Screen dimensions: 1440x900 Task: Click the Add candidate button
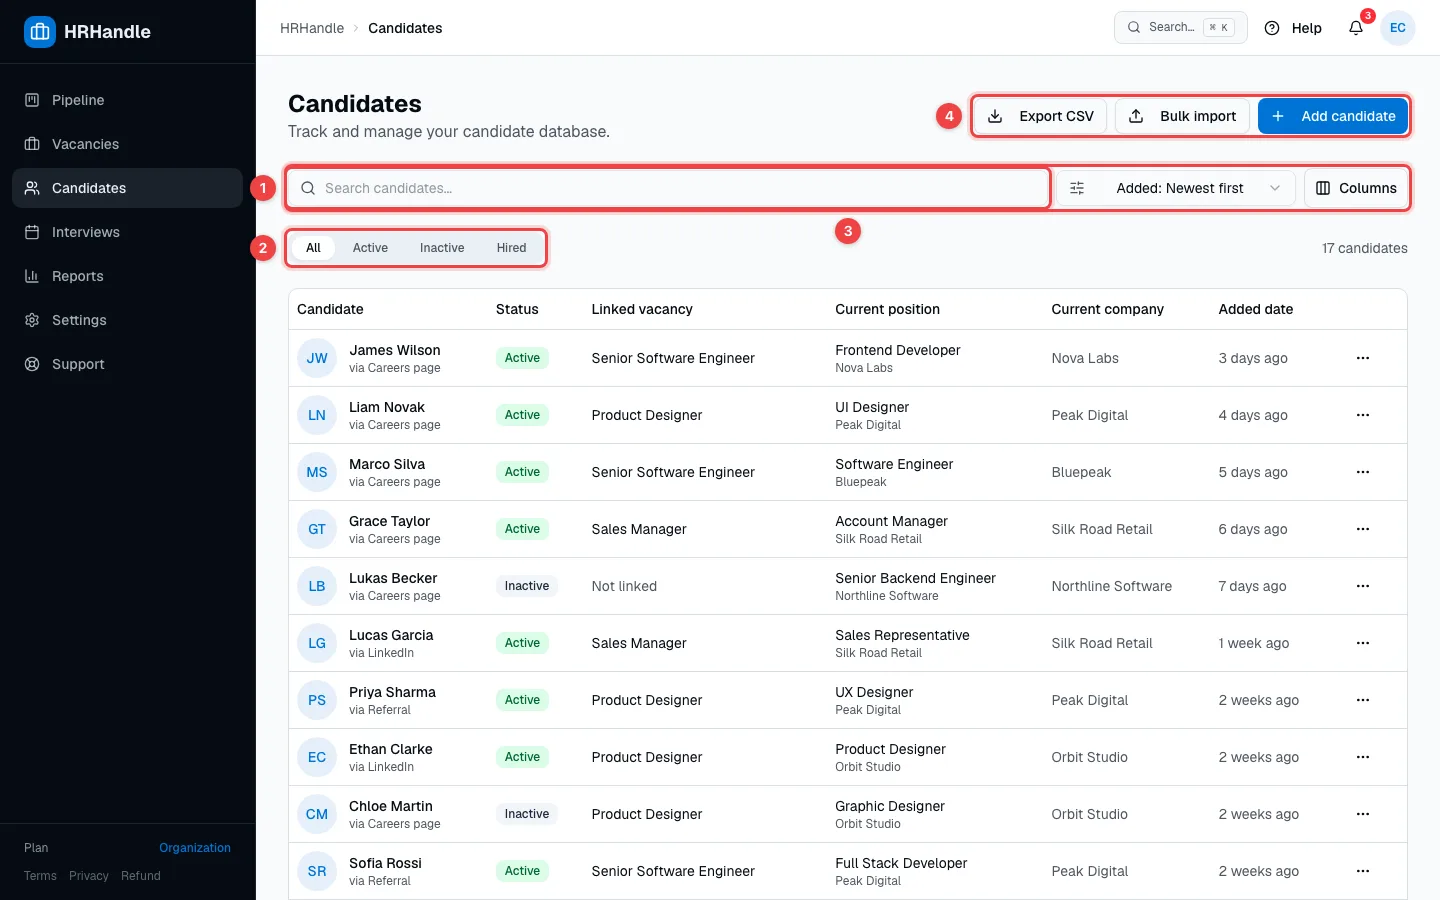tap(1333, 116)
